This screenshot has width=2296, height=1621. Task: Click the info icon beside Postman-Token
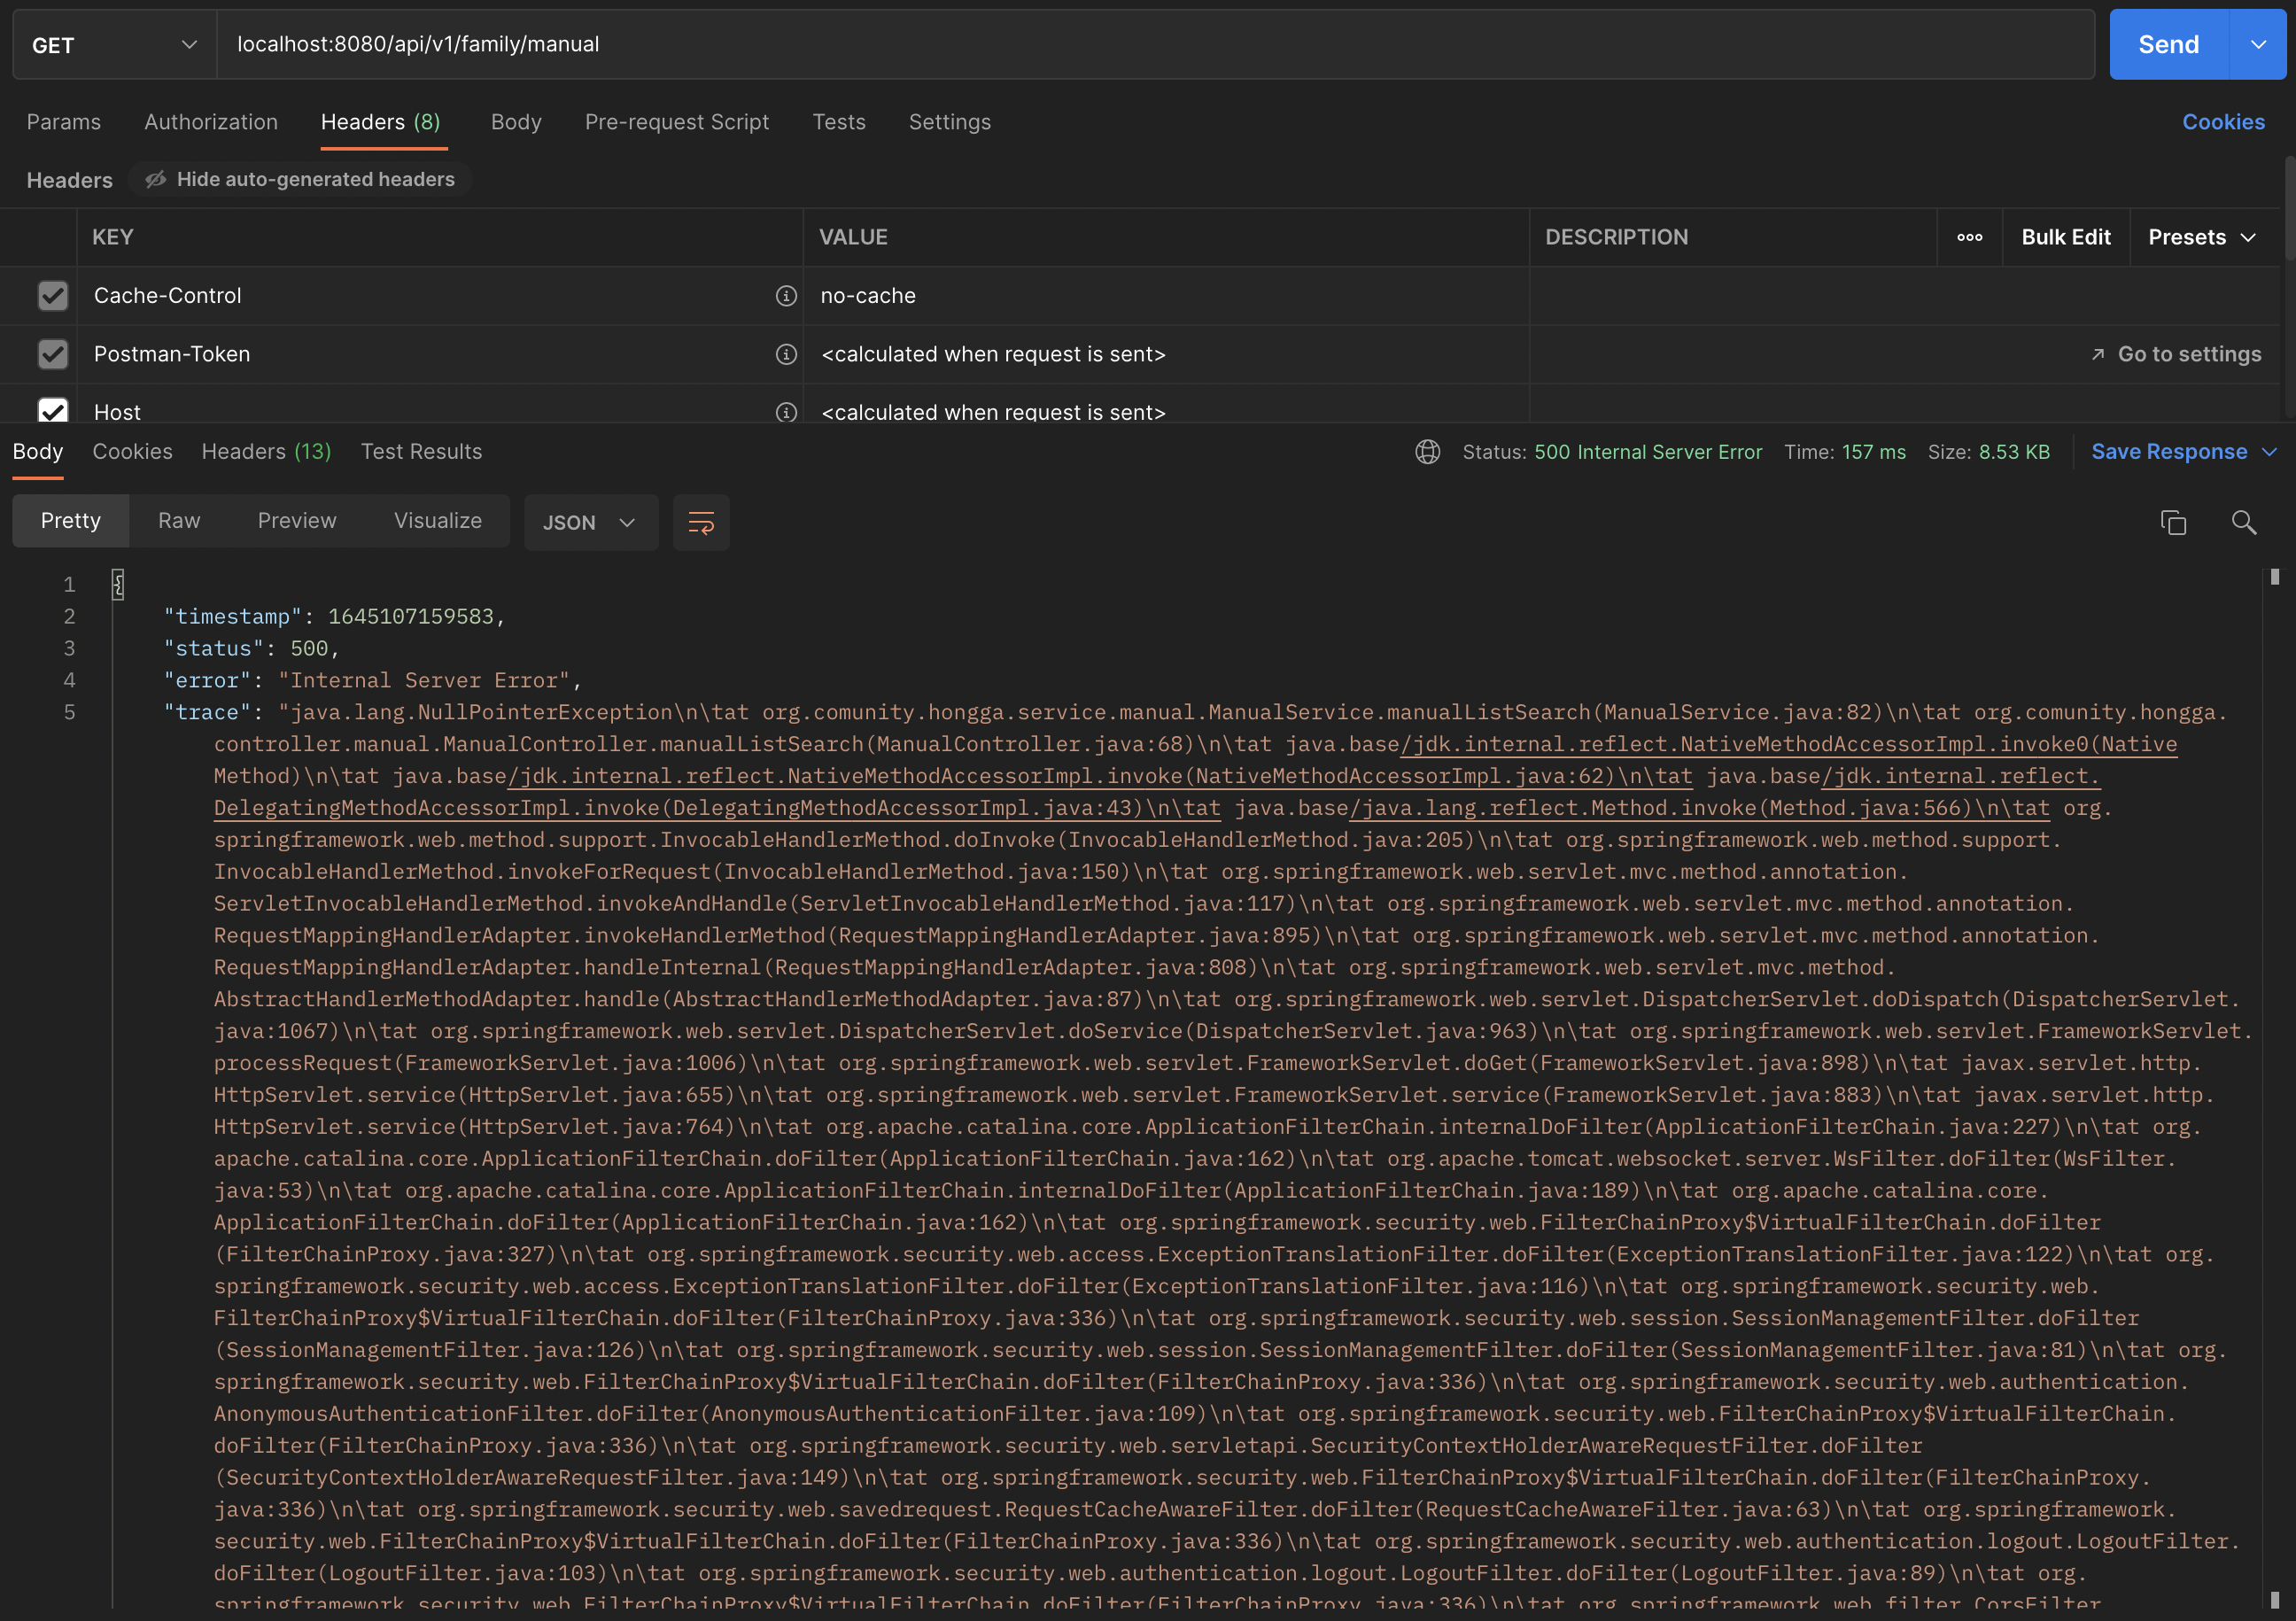pyautogui.click(x=786, y=354)
